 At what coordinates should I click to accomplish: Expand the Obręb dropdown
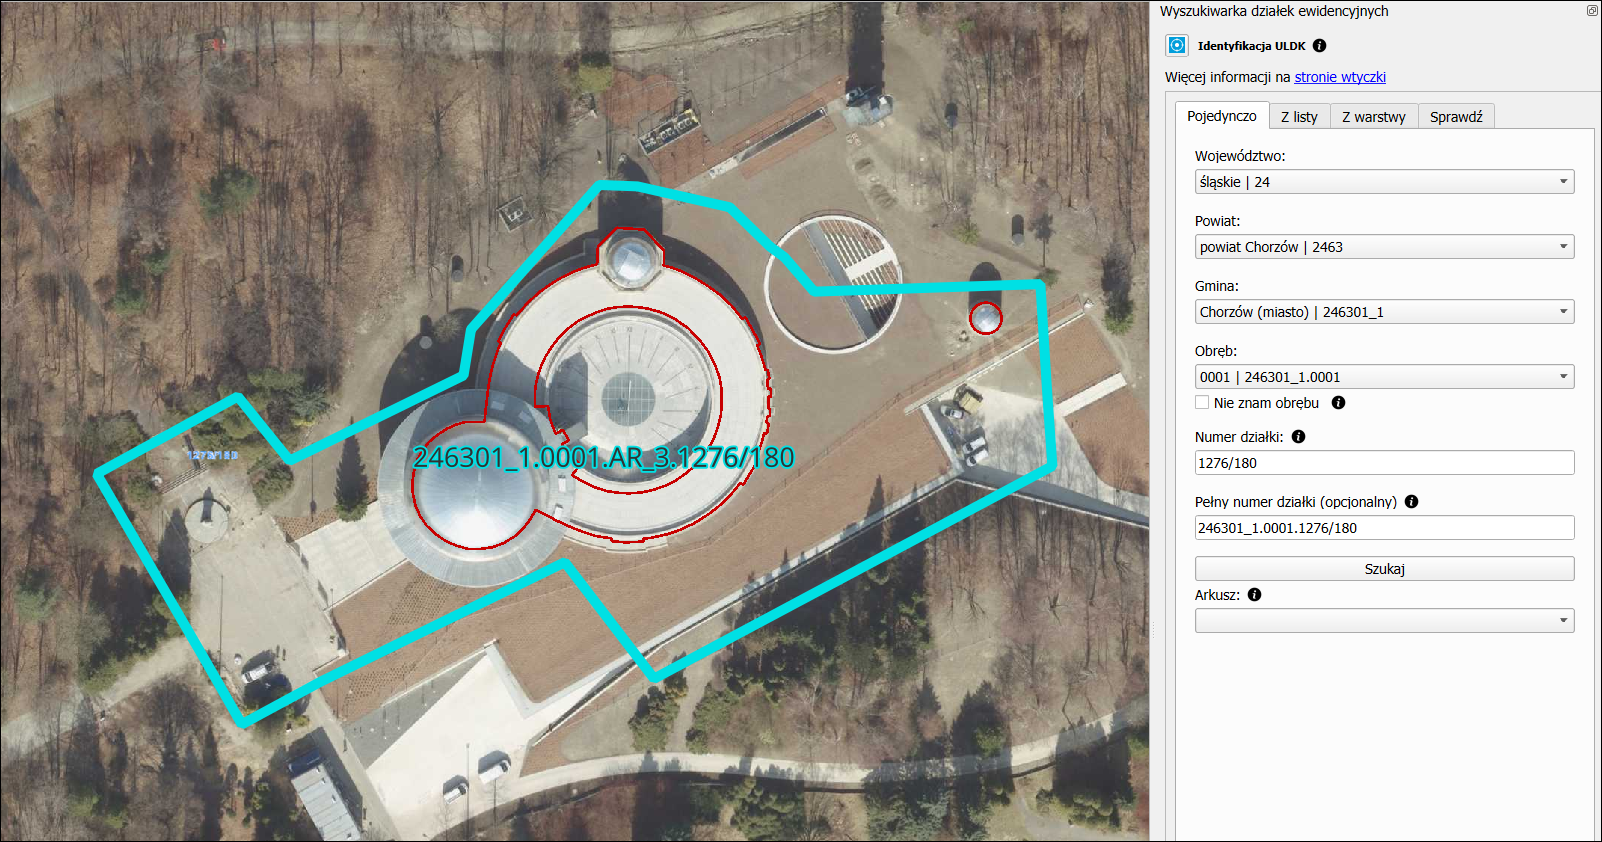[x=1384, y=377]
